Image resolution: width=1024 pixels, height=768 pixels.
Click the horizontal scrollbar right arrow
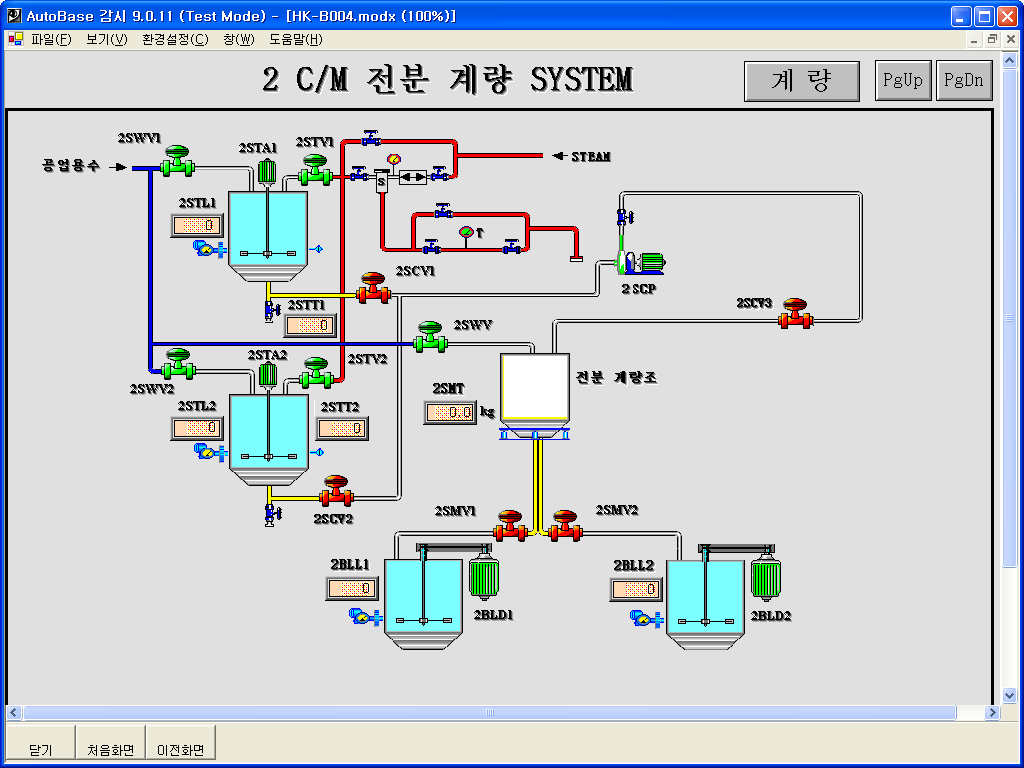click(992, 713)
